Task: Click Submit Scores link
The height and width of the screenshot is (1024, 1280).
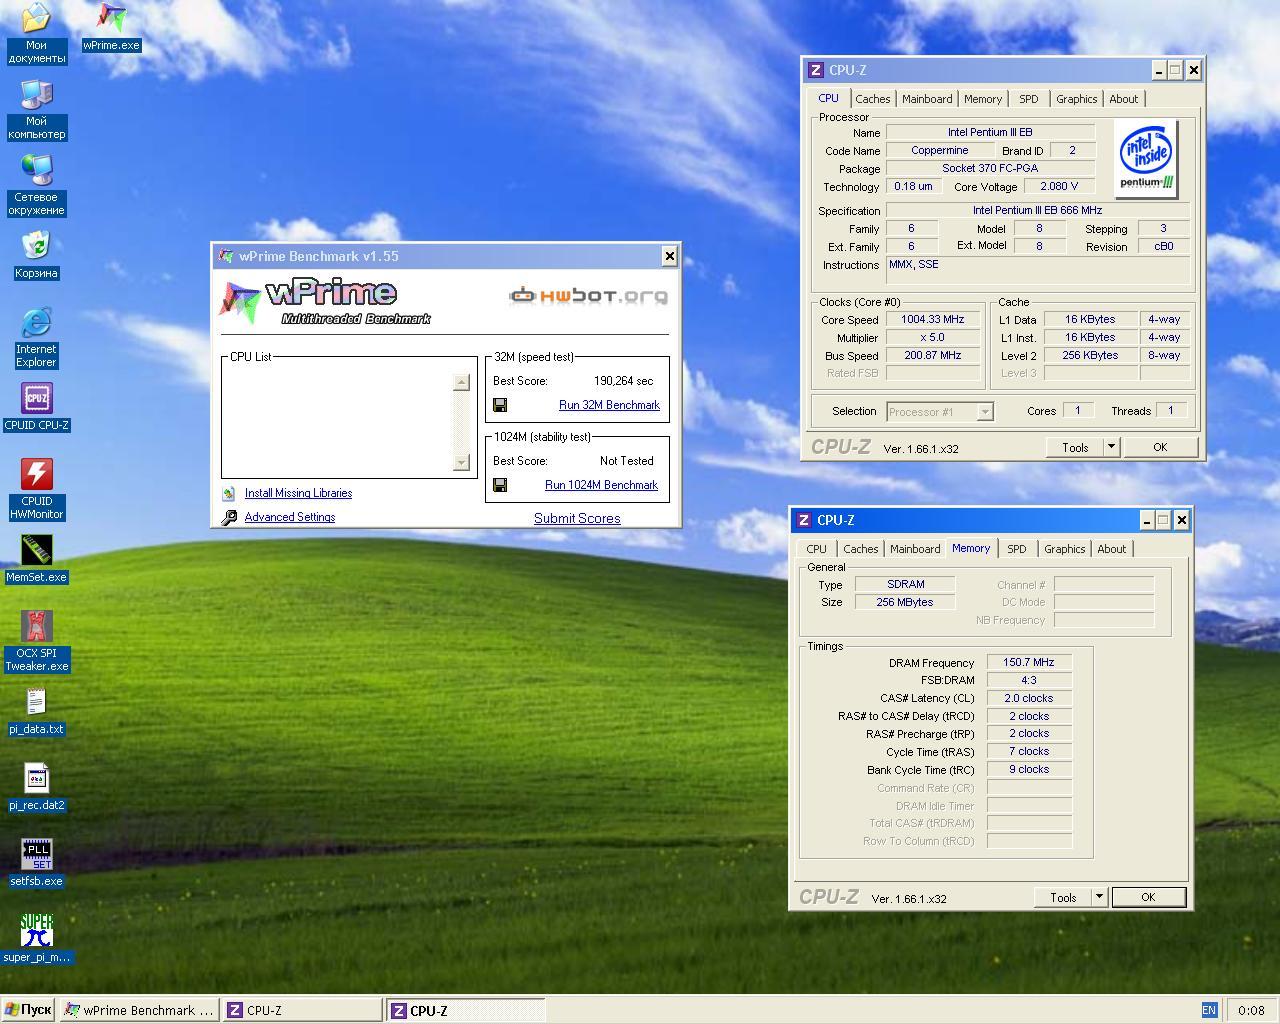Action: pos(577,518)
